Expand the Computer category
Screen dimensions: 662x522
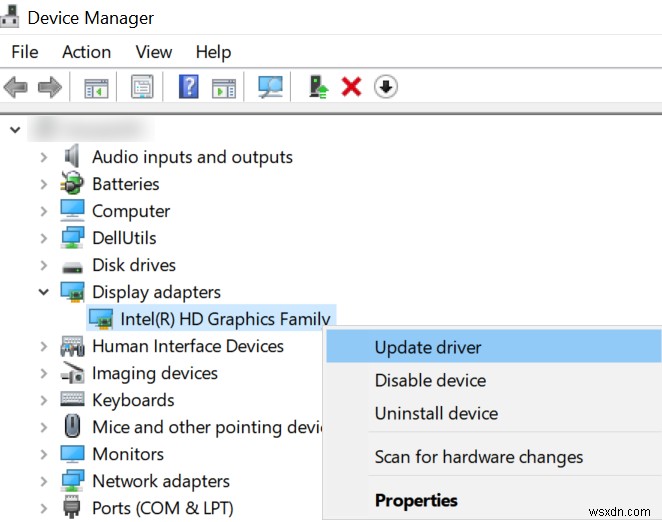point(43,211)
